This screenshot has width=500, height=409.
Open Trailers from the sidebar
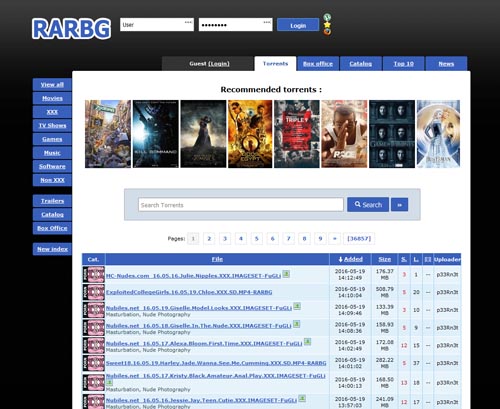point(52,201)
